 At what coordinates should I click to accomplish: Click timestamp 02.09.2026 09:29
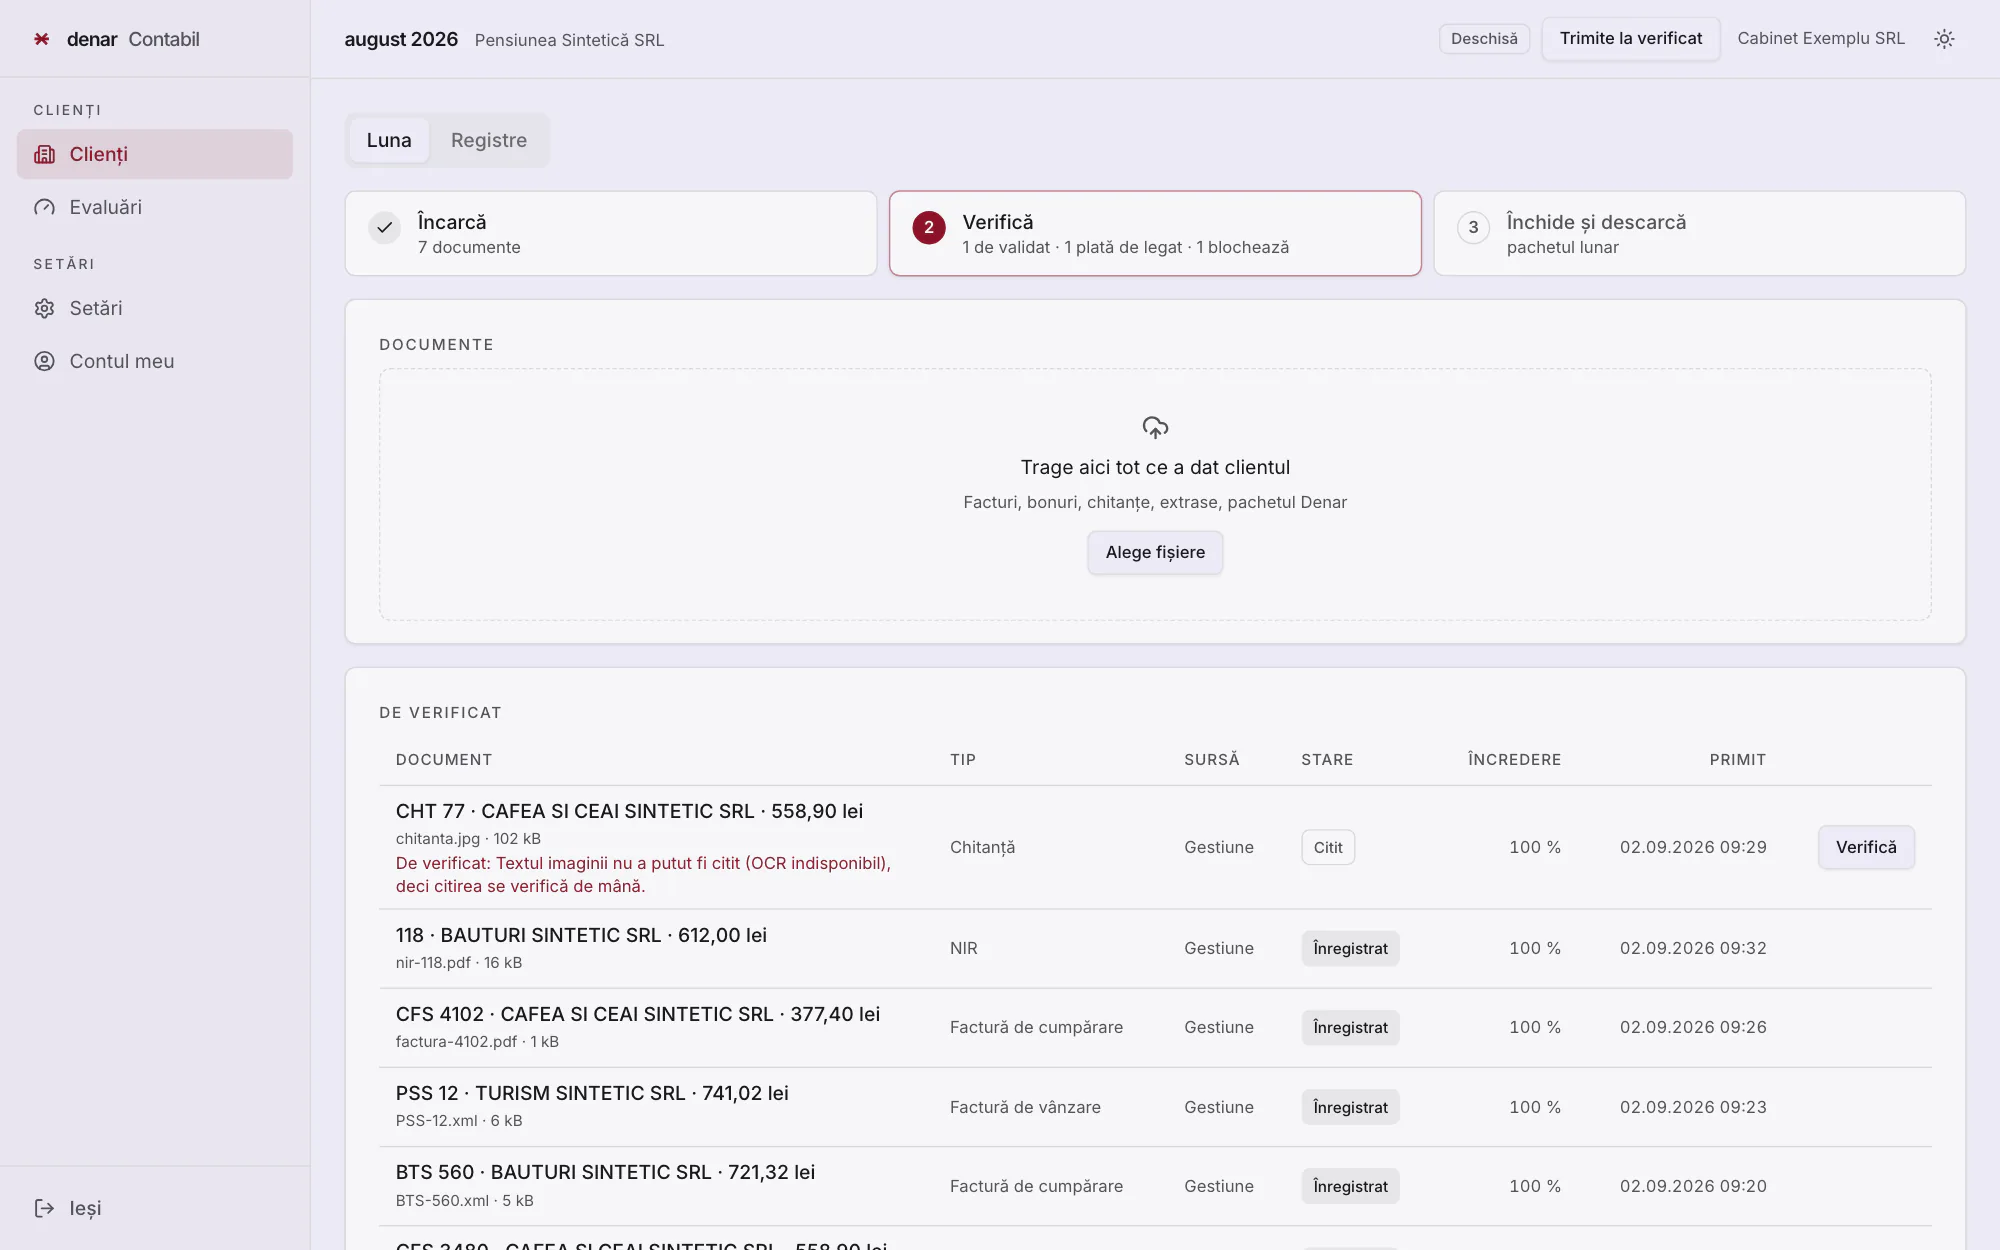point(1693,847)
